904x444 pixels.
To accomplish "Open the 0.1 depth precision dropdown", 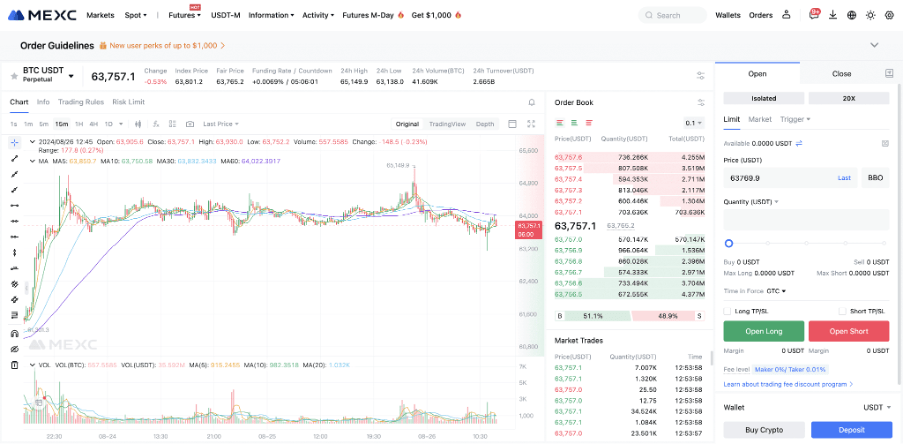I will pos(694,123).
